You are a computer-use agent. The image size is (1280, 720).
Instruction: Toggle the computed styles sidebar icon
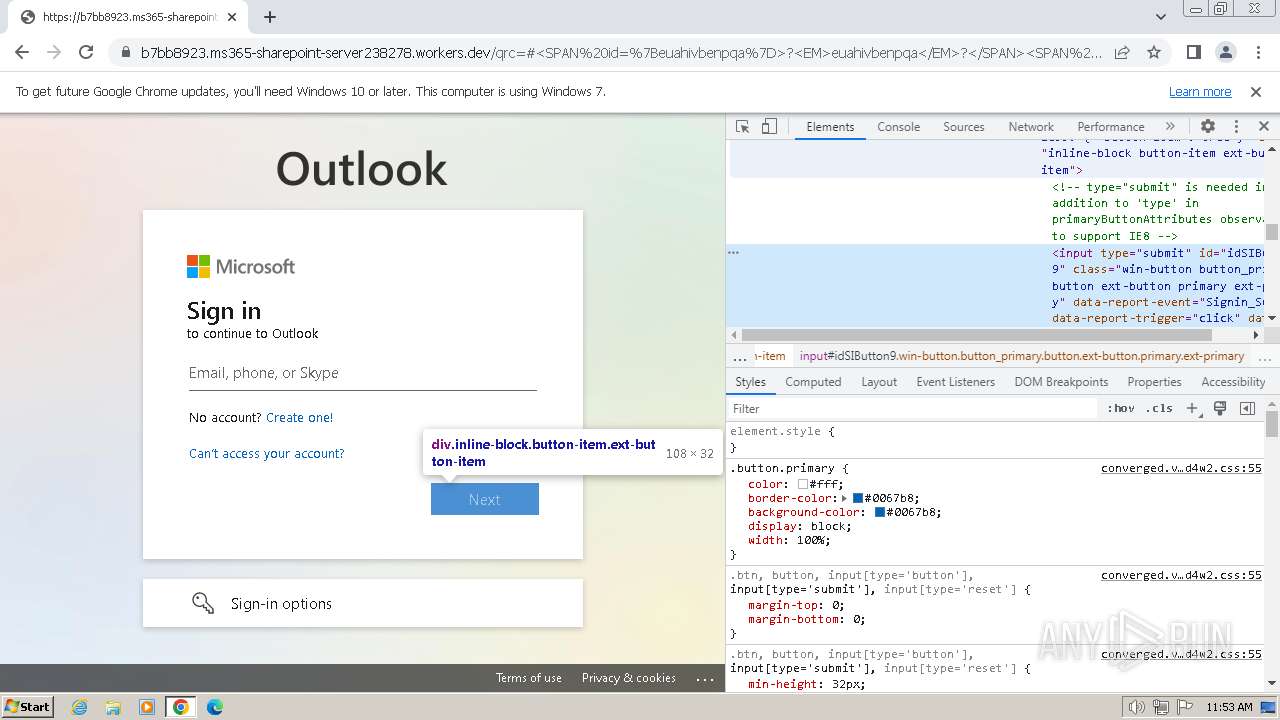coord(1247,408)
